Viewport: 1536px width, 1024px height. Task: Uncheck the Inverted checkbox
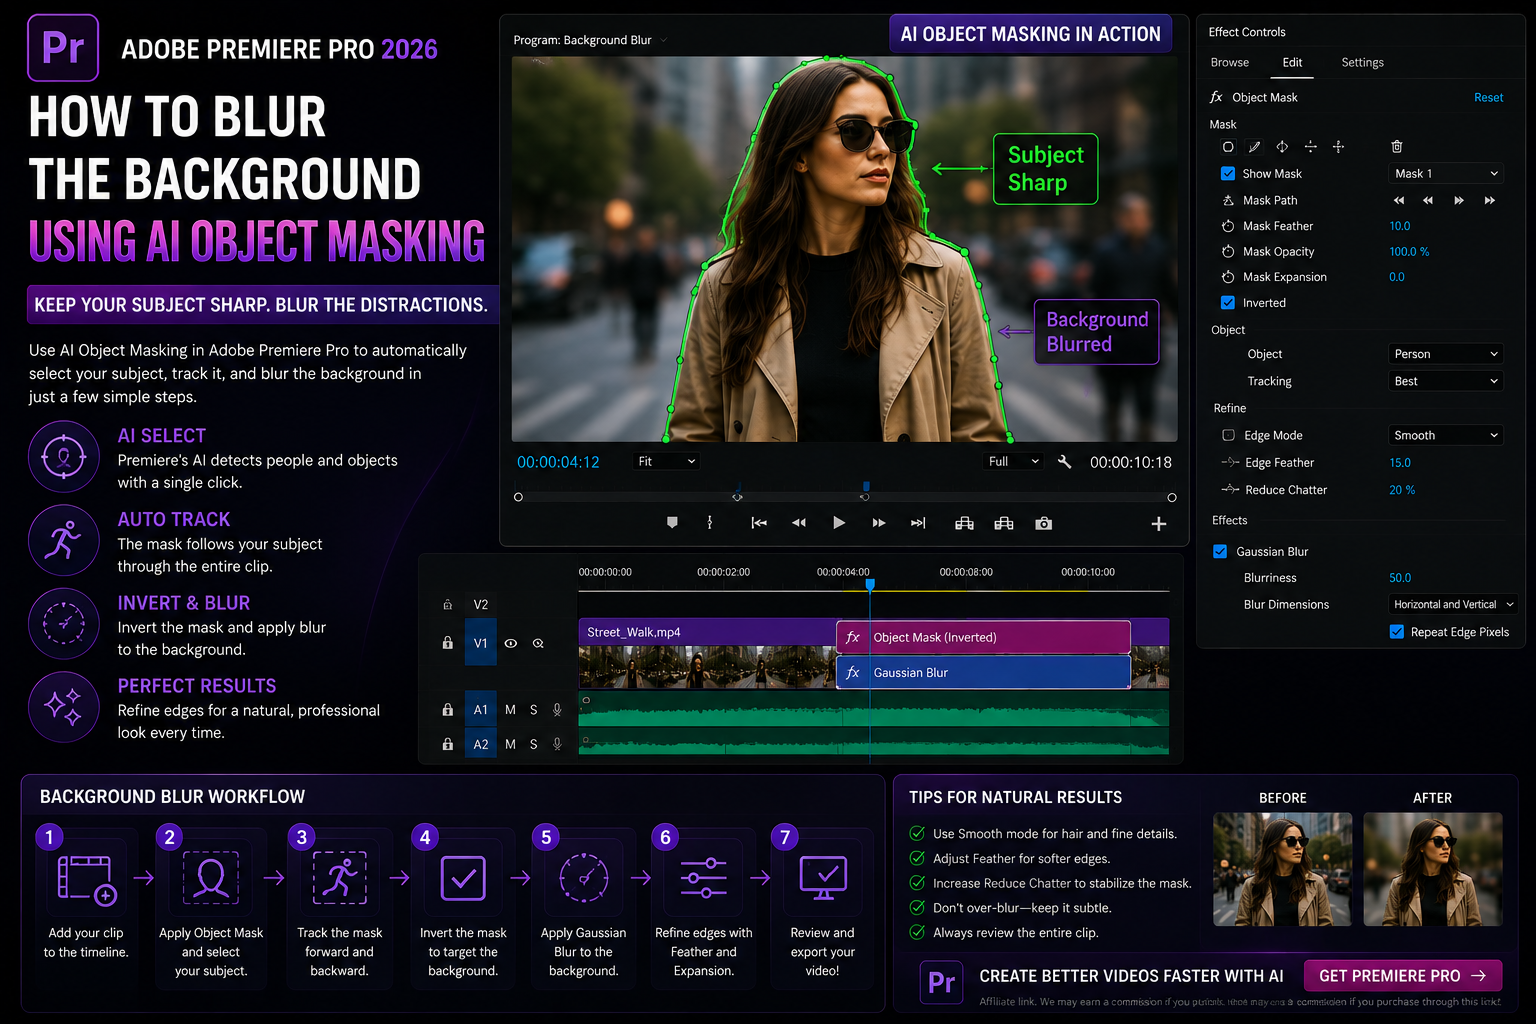[x=1228, y=303]
